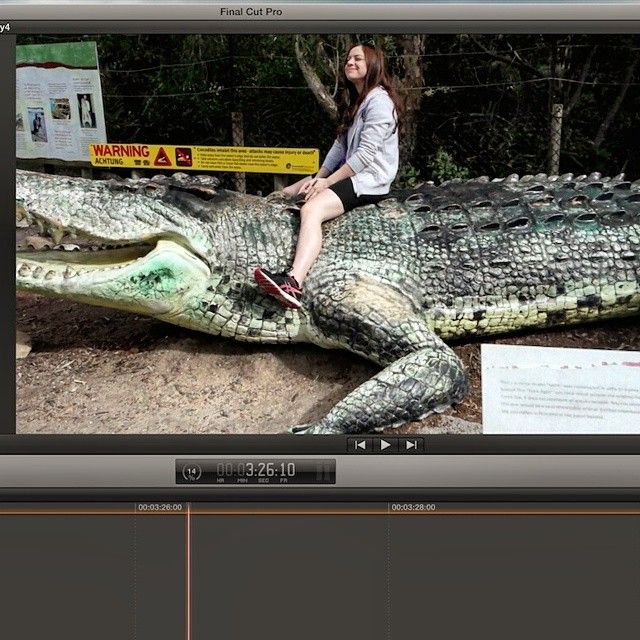Click the timecode display reading 3:26:10
The height and width of the screenshot is (640, 640).
pos(256,470)
